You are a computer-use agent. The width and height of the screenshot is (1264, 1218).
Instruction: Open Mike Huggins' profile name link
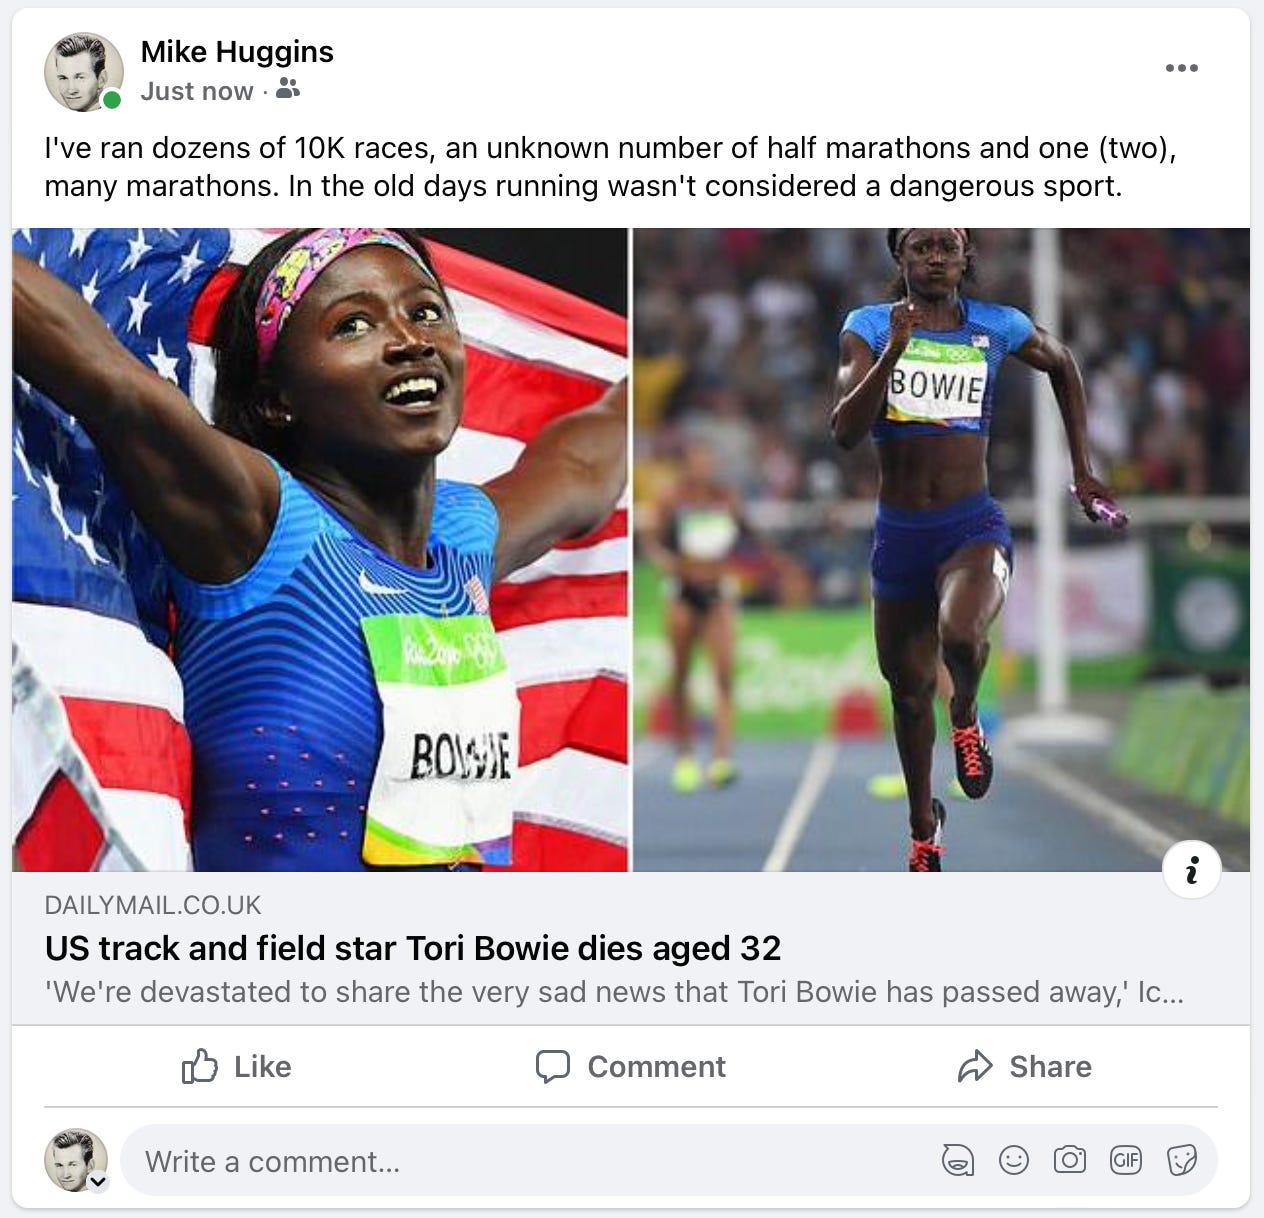237,52
